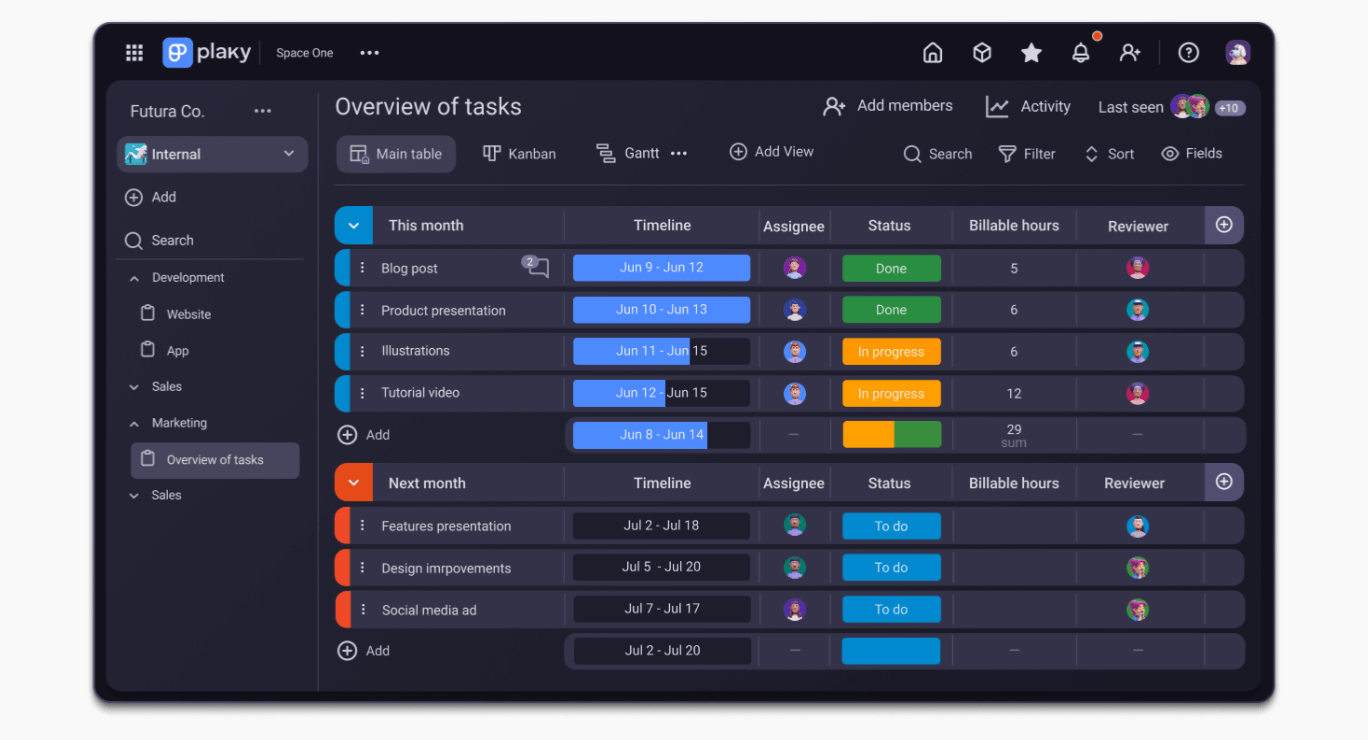Click the Billable hours header in This month

pos(1014,225)
